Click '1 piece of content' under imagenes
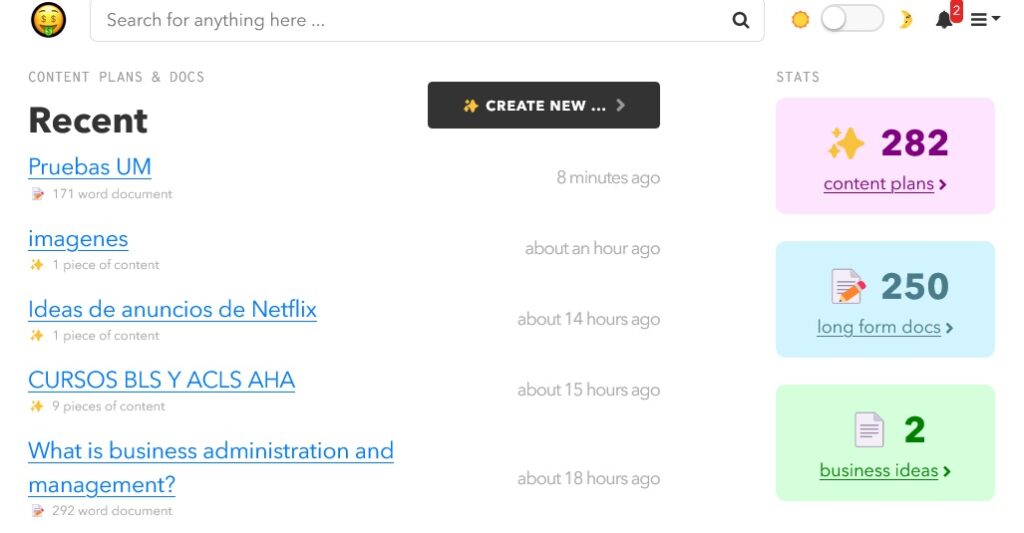 click(106, 265)
